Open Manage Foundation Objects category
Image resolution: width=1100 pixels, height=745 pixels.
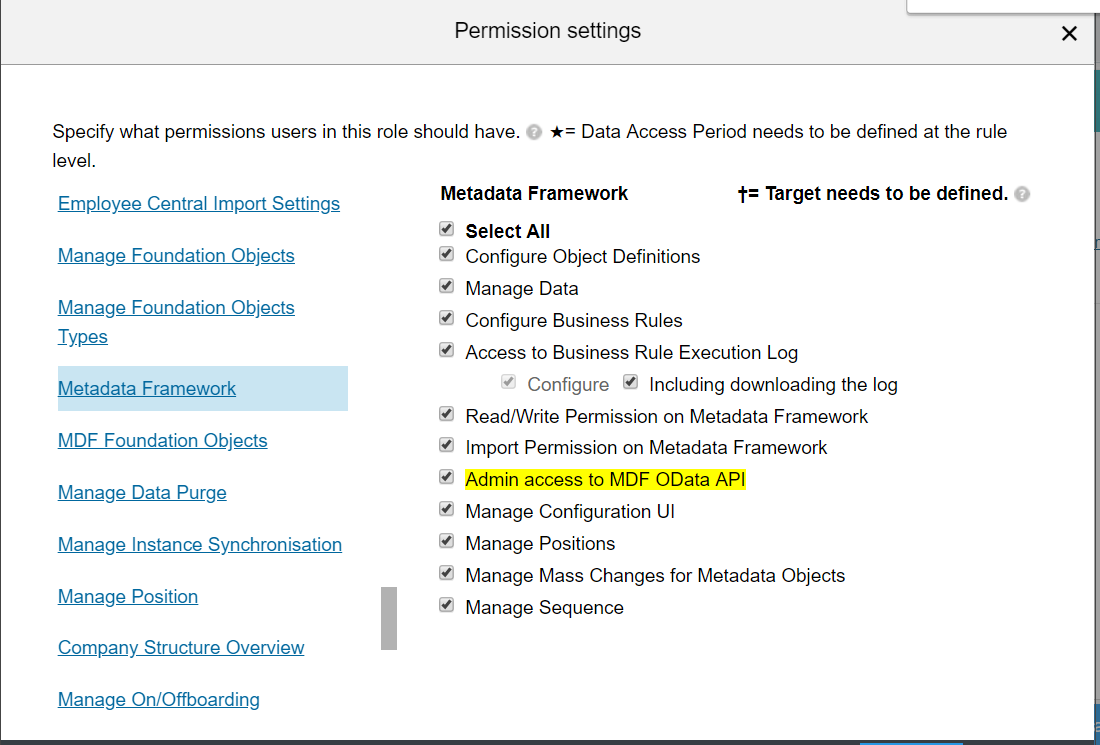pos(176,255)
